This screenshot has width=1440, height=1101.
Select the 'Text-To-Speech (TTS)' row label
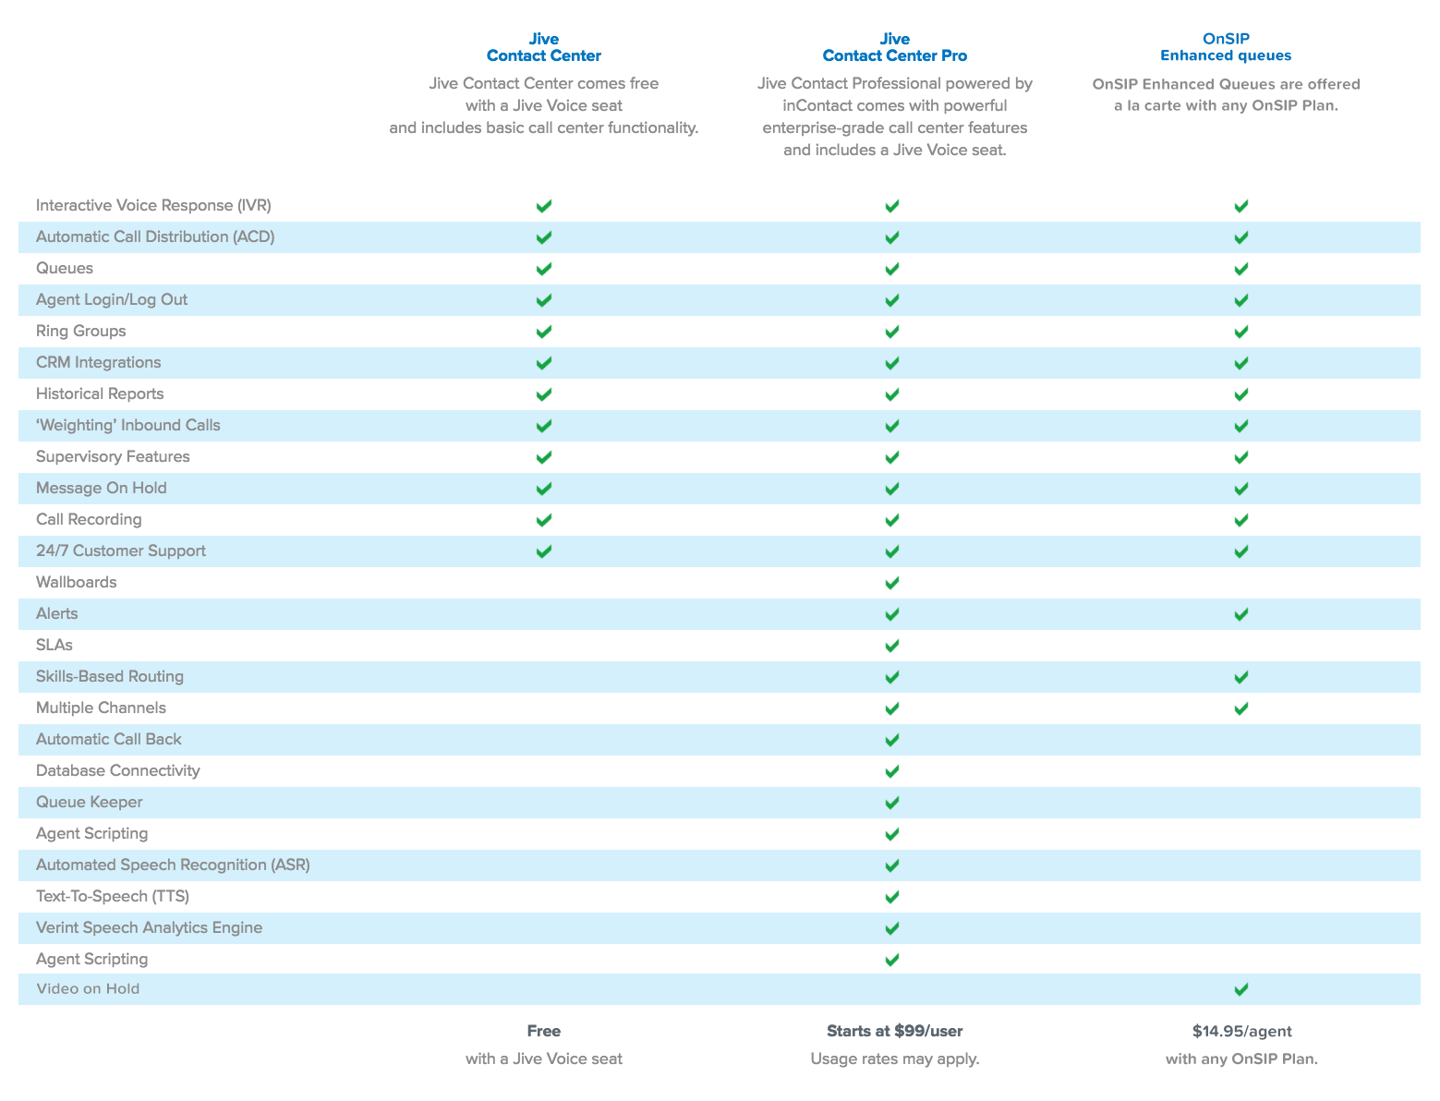113,896
